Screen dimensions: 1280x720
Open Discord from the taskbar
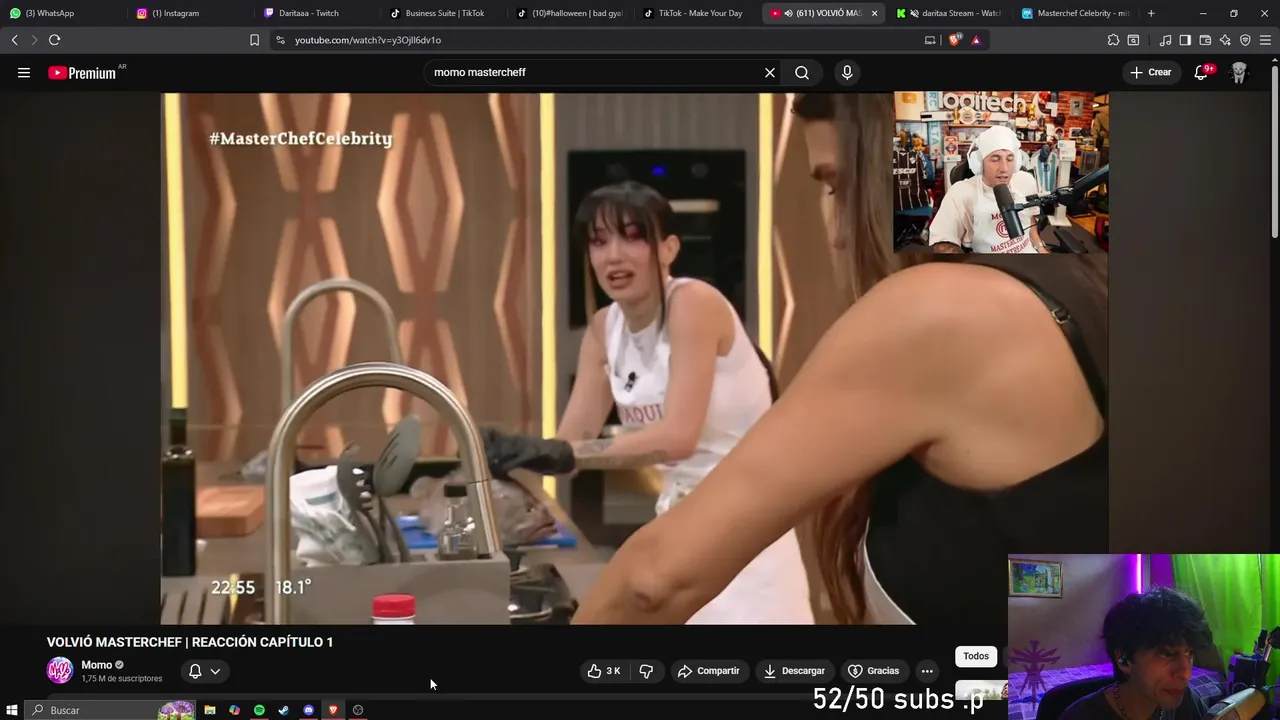point(309,710)
